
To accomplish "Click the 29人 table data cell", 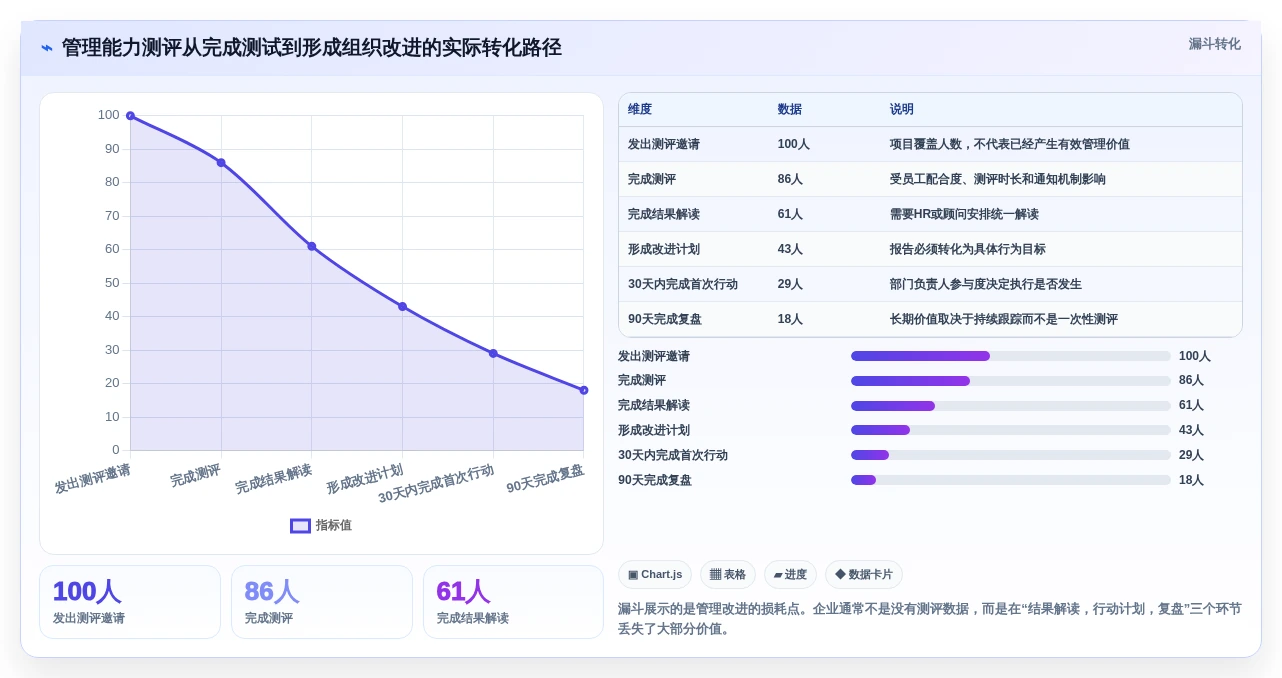I will coord(790,284).
